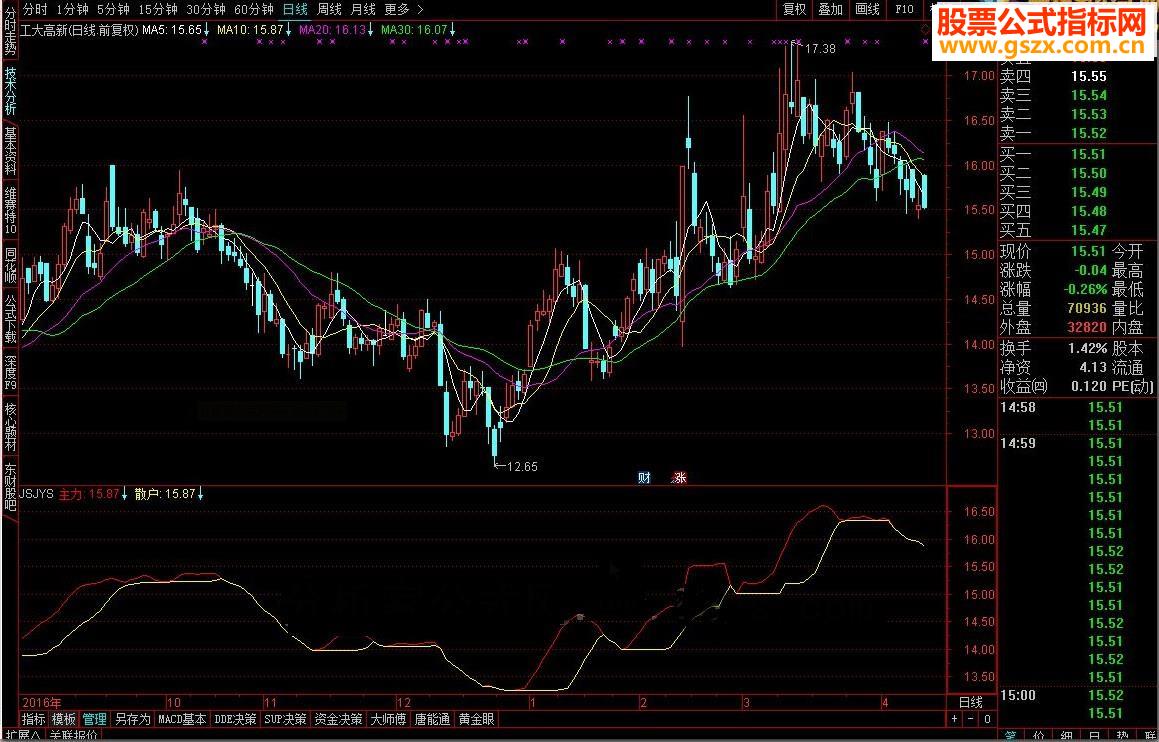Click the 管理 bottom tab
Image resolution: width=1159 pixels, height=742 pixels.
coord(95,719)
